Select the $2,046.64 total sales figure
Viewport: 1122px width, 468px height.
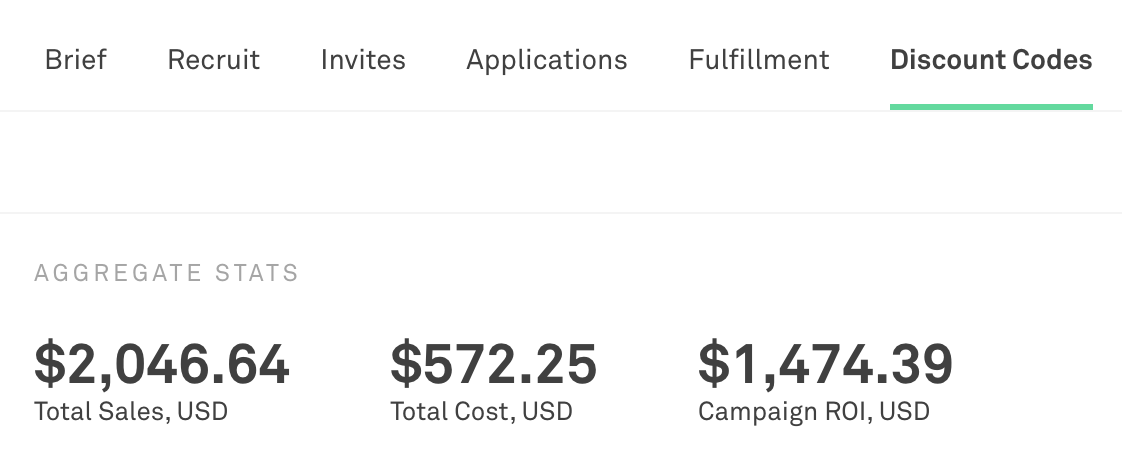[162, 363]
